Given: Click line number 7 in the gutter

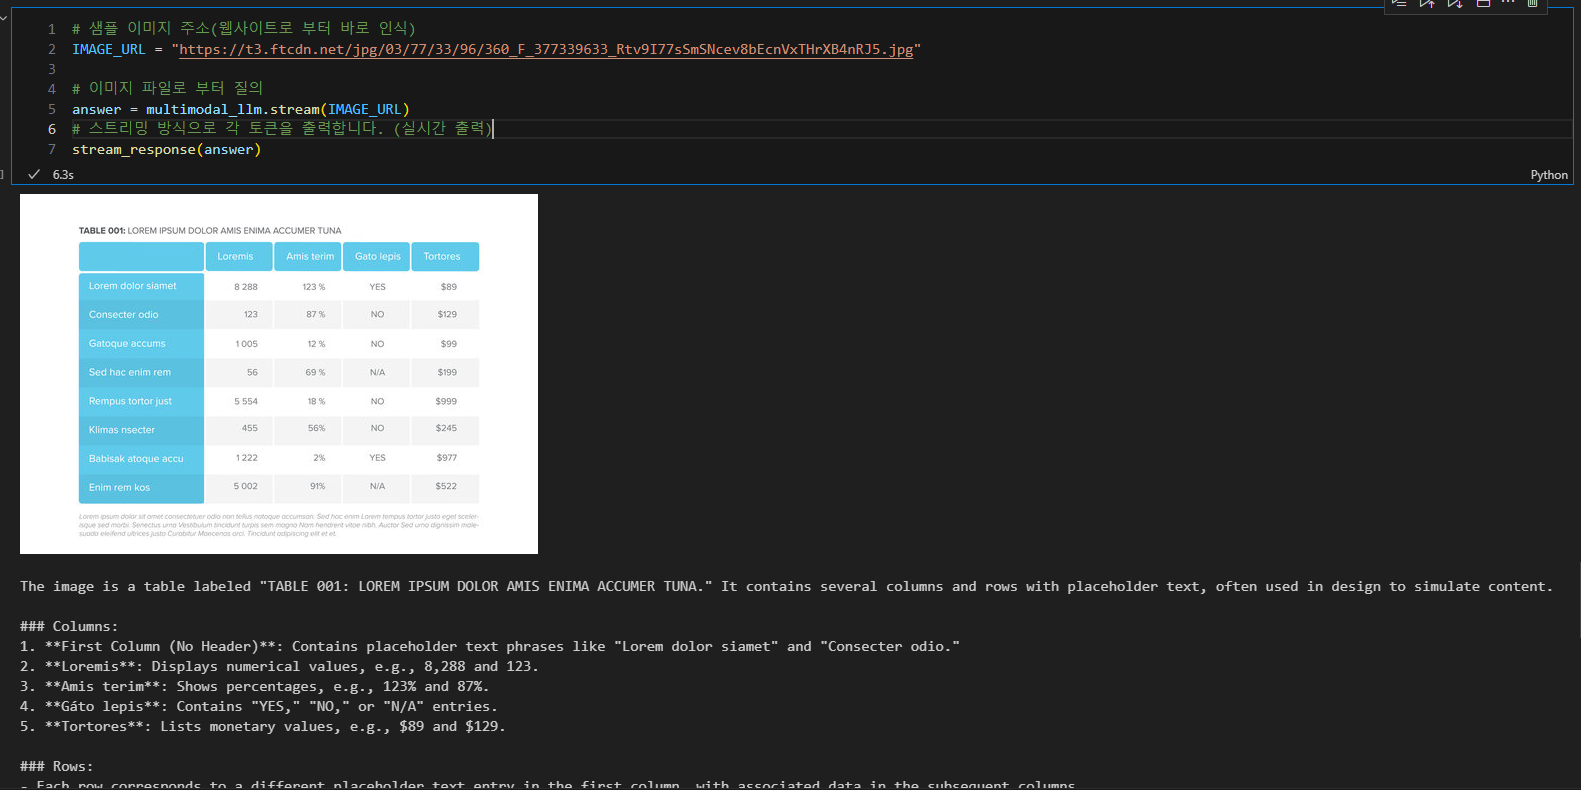Looking at the screenshot, I should pyautogui.click(x=52, y=149).
